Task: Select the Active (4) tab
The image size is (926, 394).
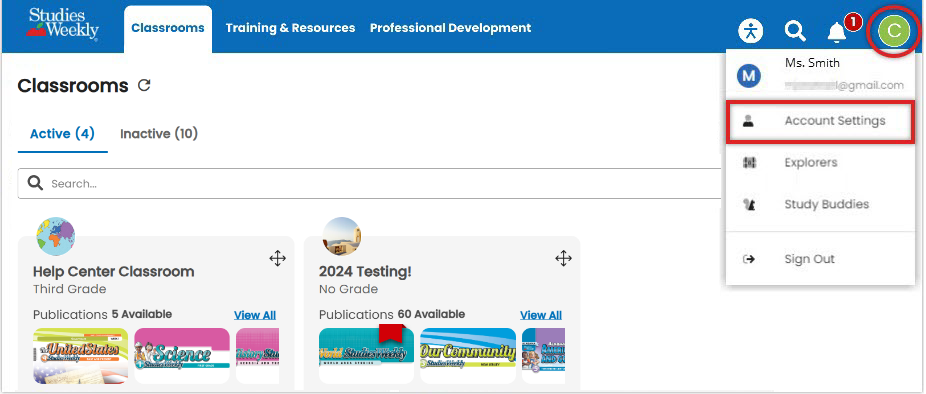Action: click(63, 134)
